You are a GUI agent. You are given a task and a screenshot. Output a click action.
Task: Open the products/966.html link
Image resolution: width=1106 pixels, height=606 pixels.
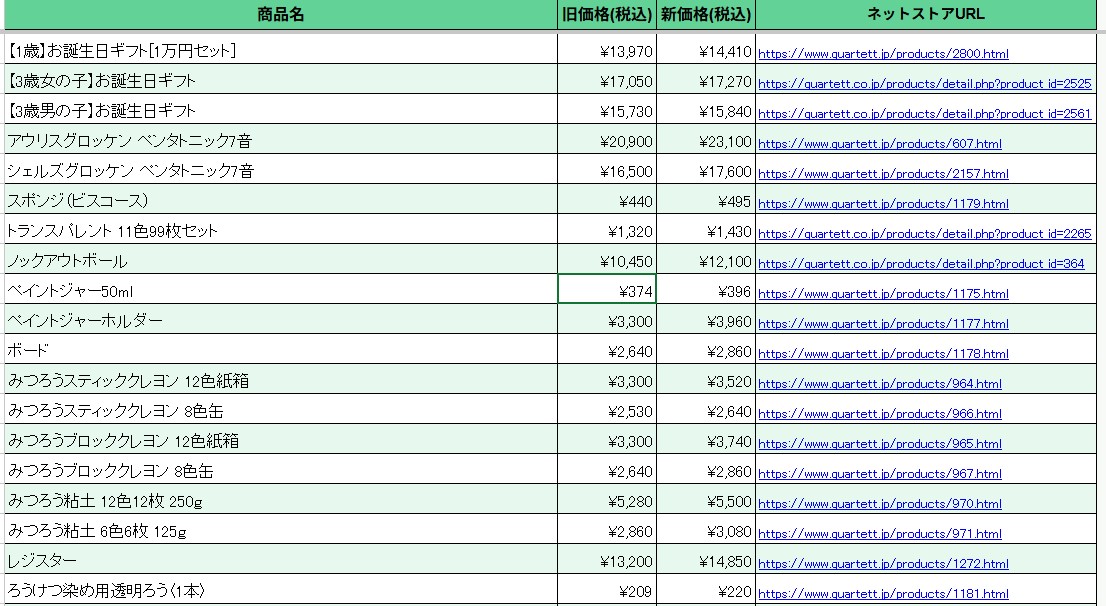[x=880, y=413]
